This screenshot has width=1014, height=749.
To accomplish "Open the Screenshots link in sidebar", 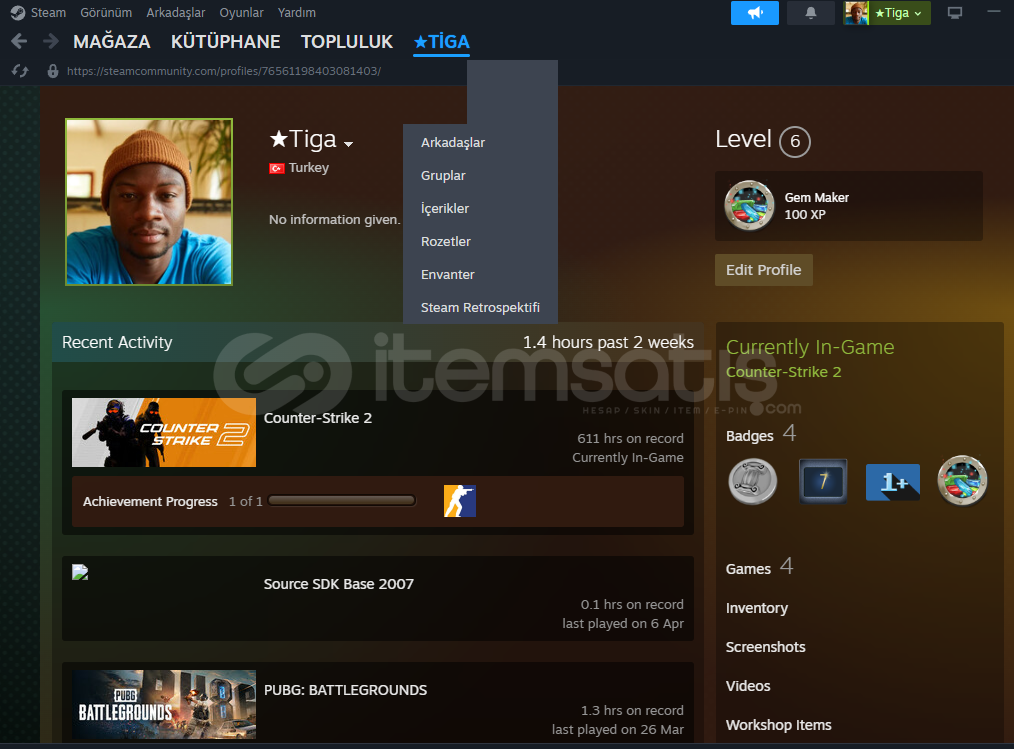I will (766, 647).
